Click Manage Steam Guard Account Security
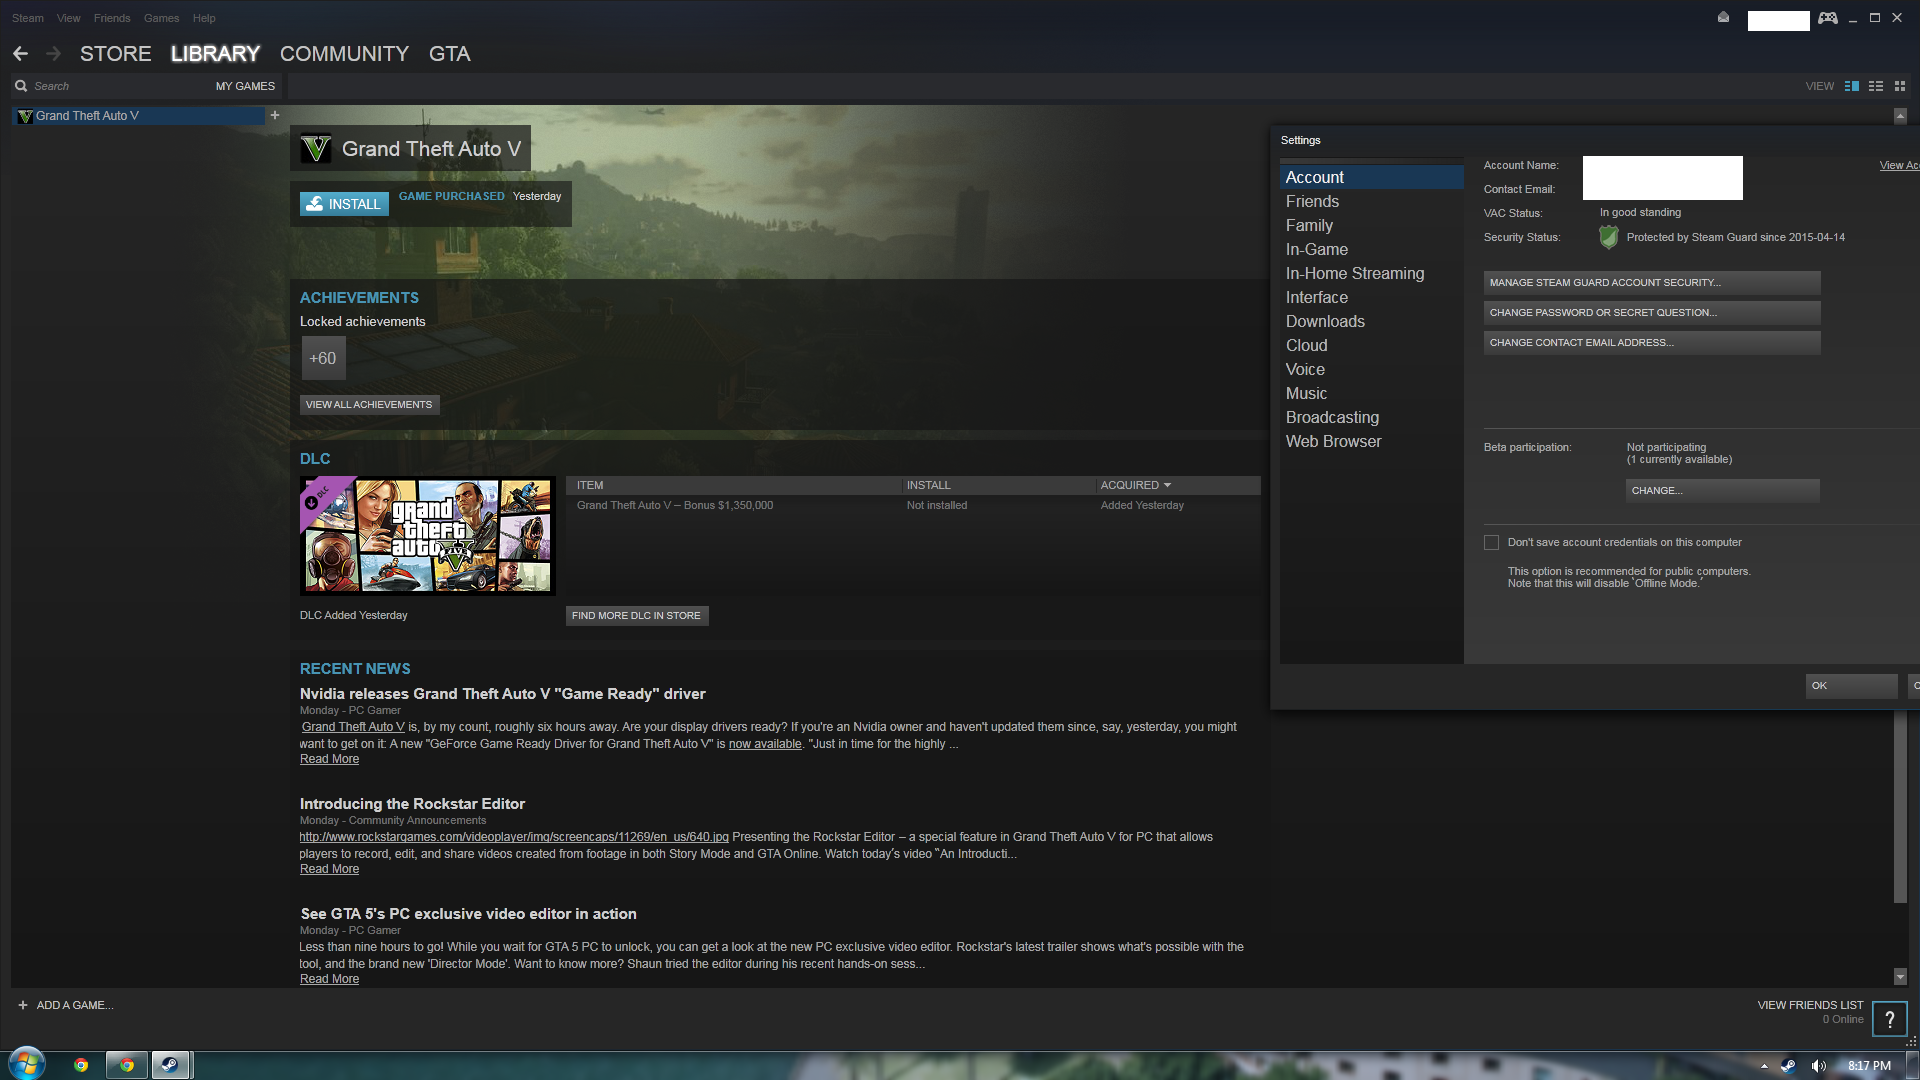Image resolution: width=1920 pixels, height=1080 pixels. 1652,283
